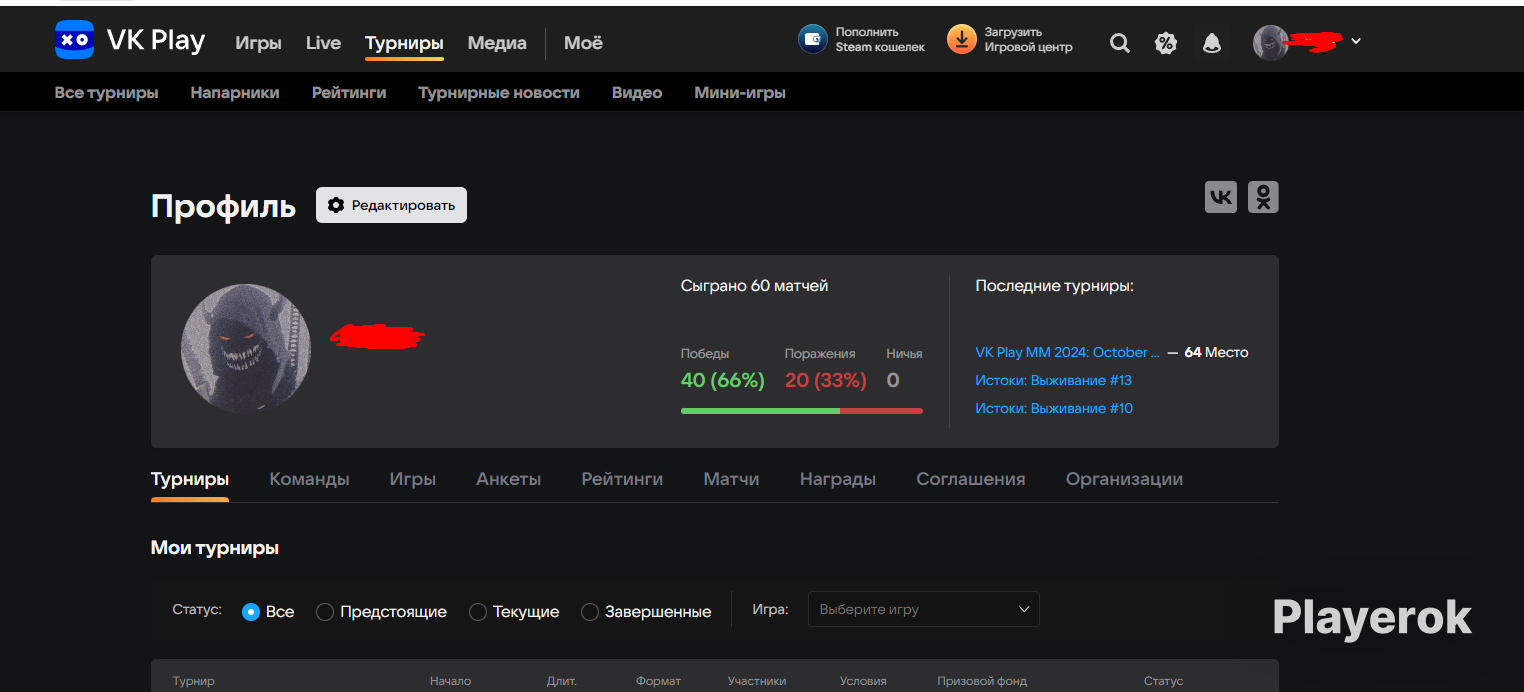Click the 'Редактировать' profile button

click(391, 205)
